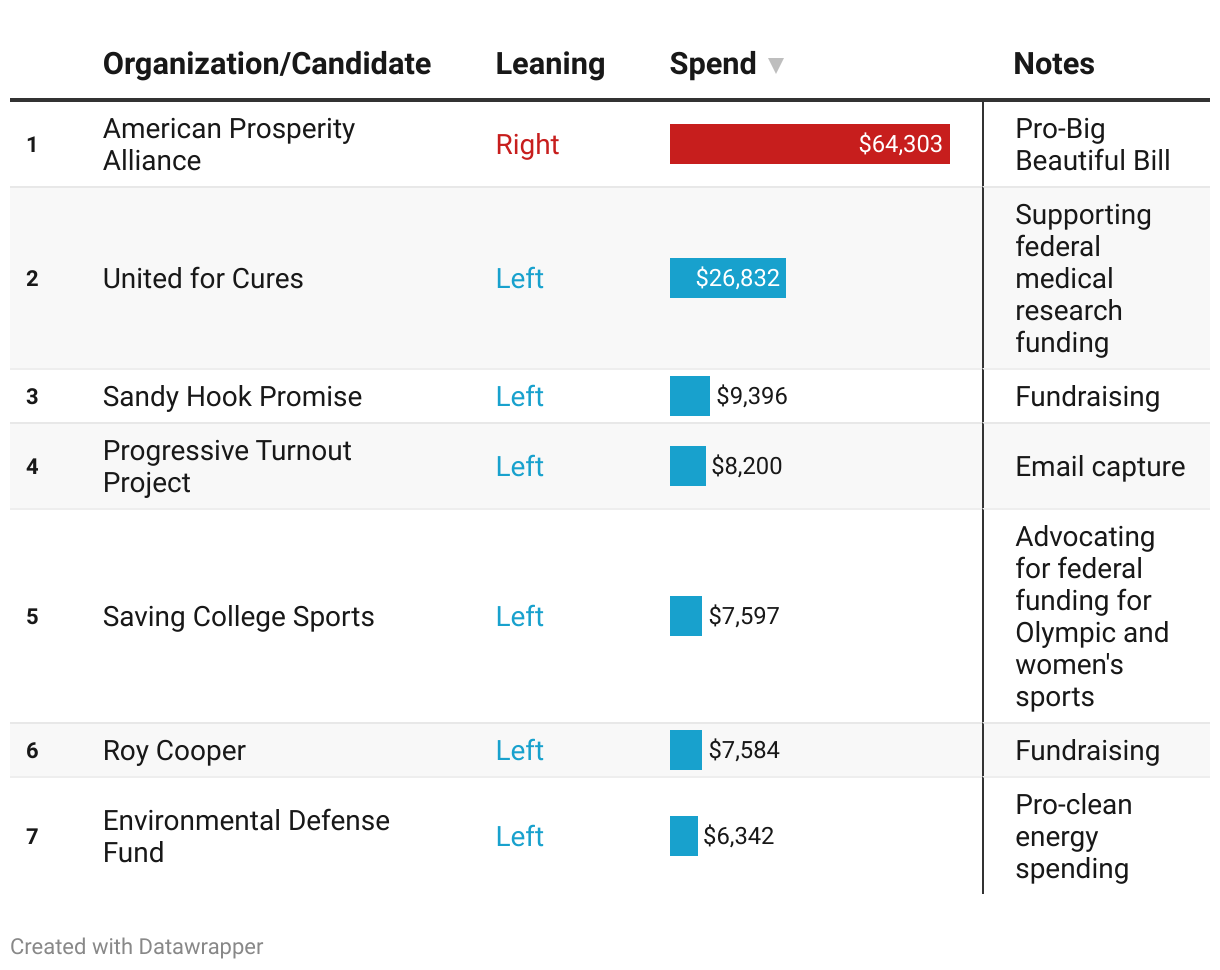This screenshot has height=970, width=1220.
Task: Select the Leaning column header
Action: pos(550,64)
